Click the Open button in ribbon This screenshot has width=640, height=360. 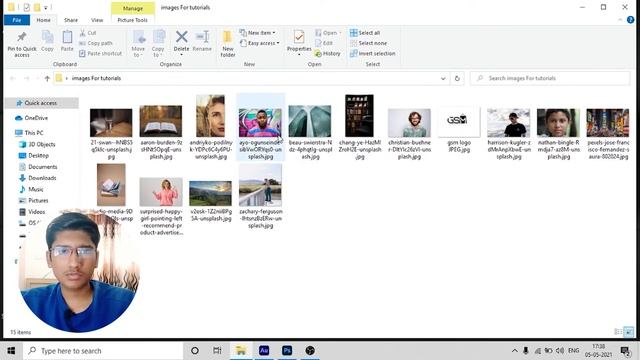coord(328,33)
